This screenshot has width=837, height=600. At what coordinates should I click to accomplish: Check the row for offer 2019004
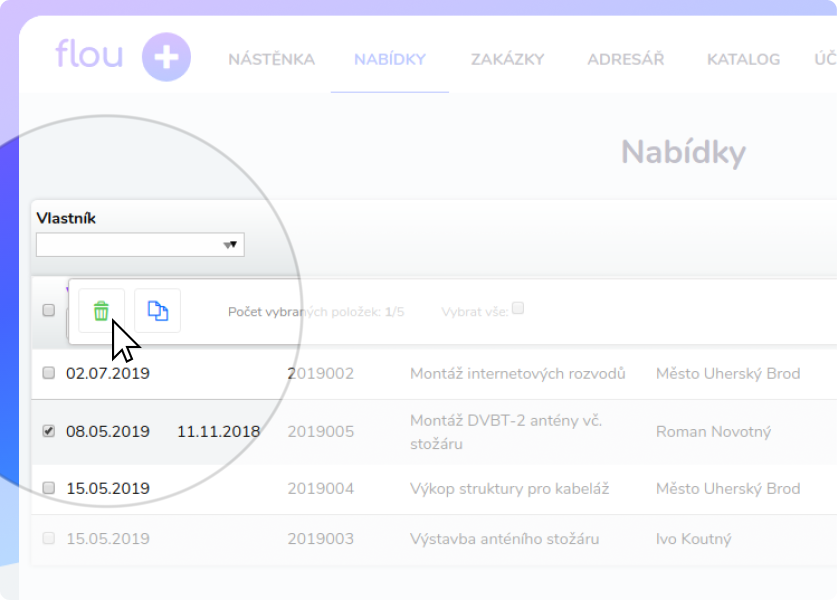click(49, 488)
